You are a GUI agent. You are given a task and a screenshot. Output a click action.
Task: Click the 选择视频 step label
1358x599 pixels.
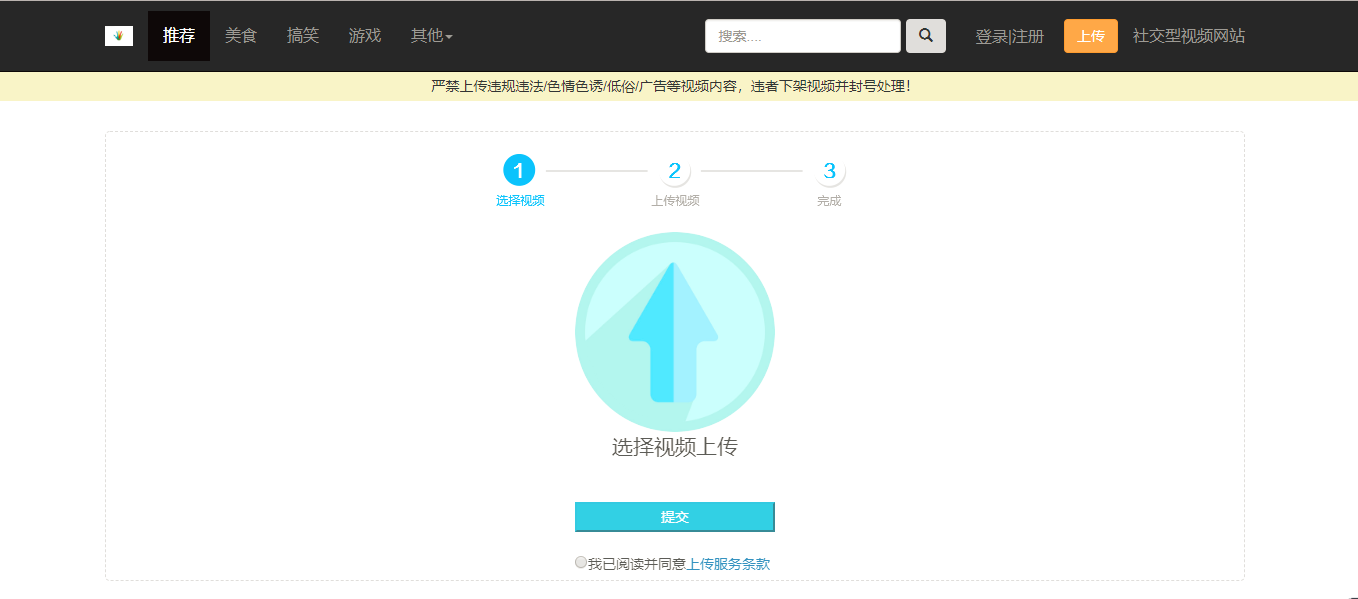click(520, 201)
